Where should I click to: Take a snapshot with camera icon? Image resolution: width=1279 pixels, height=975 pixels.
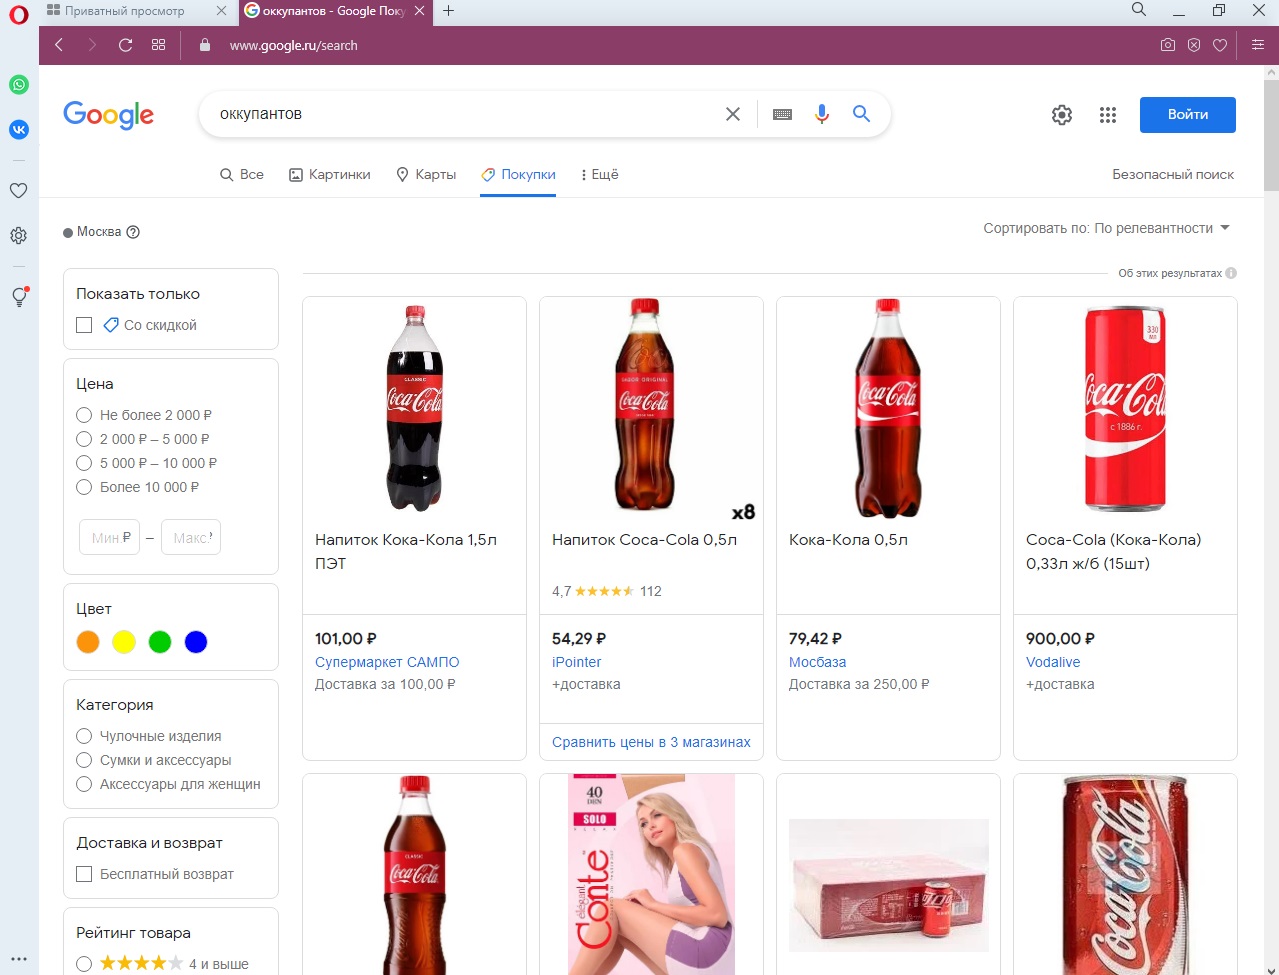[1167, 45]
